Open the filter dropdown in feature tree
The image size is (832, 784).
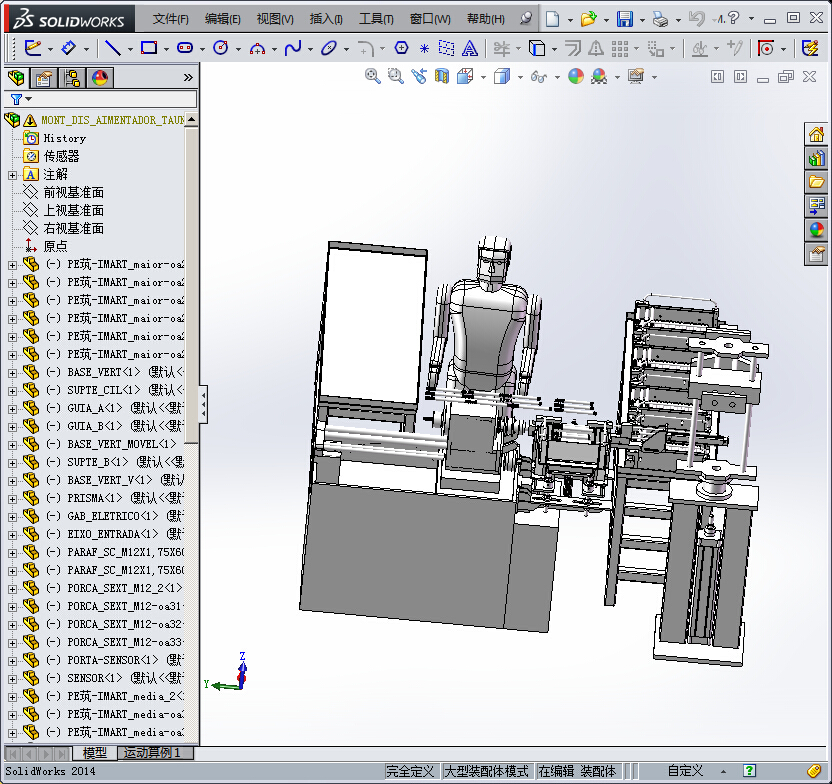tap(20, 99)
